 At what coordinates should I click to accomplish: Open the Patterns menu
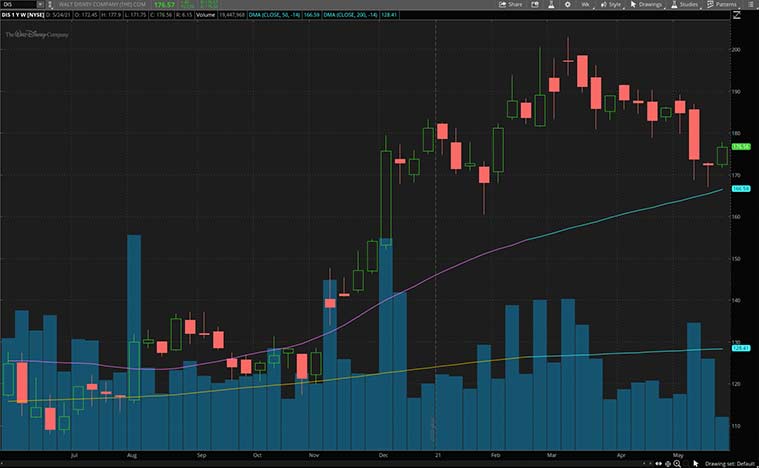pos(722,4)
